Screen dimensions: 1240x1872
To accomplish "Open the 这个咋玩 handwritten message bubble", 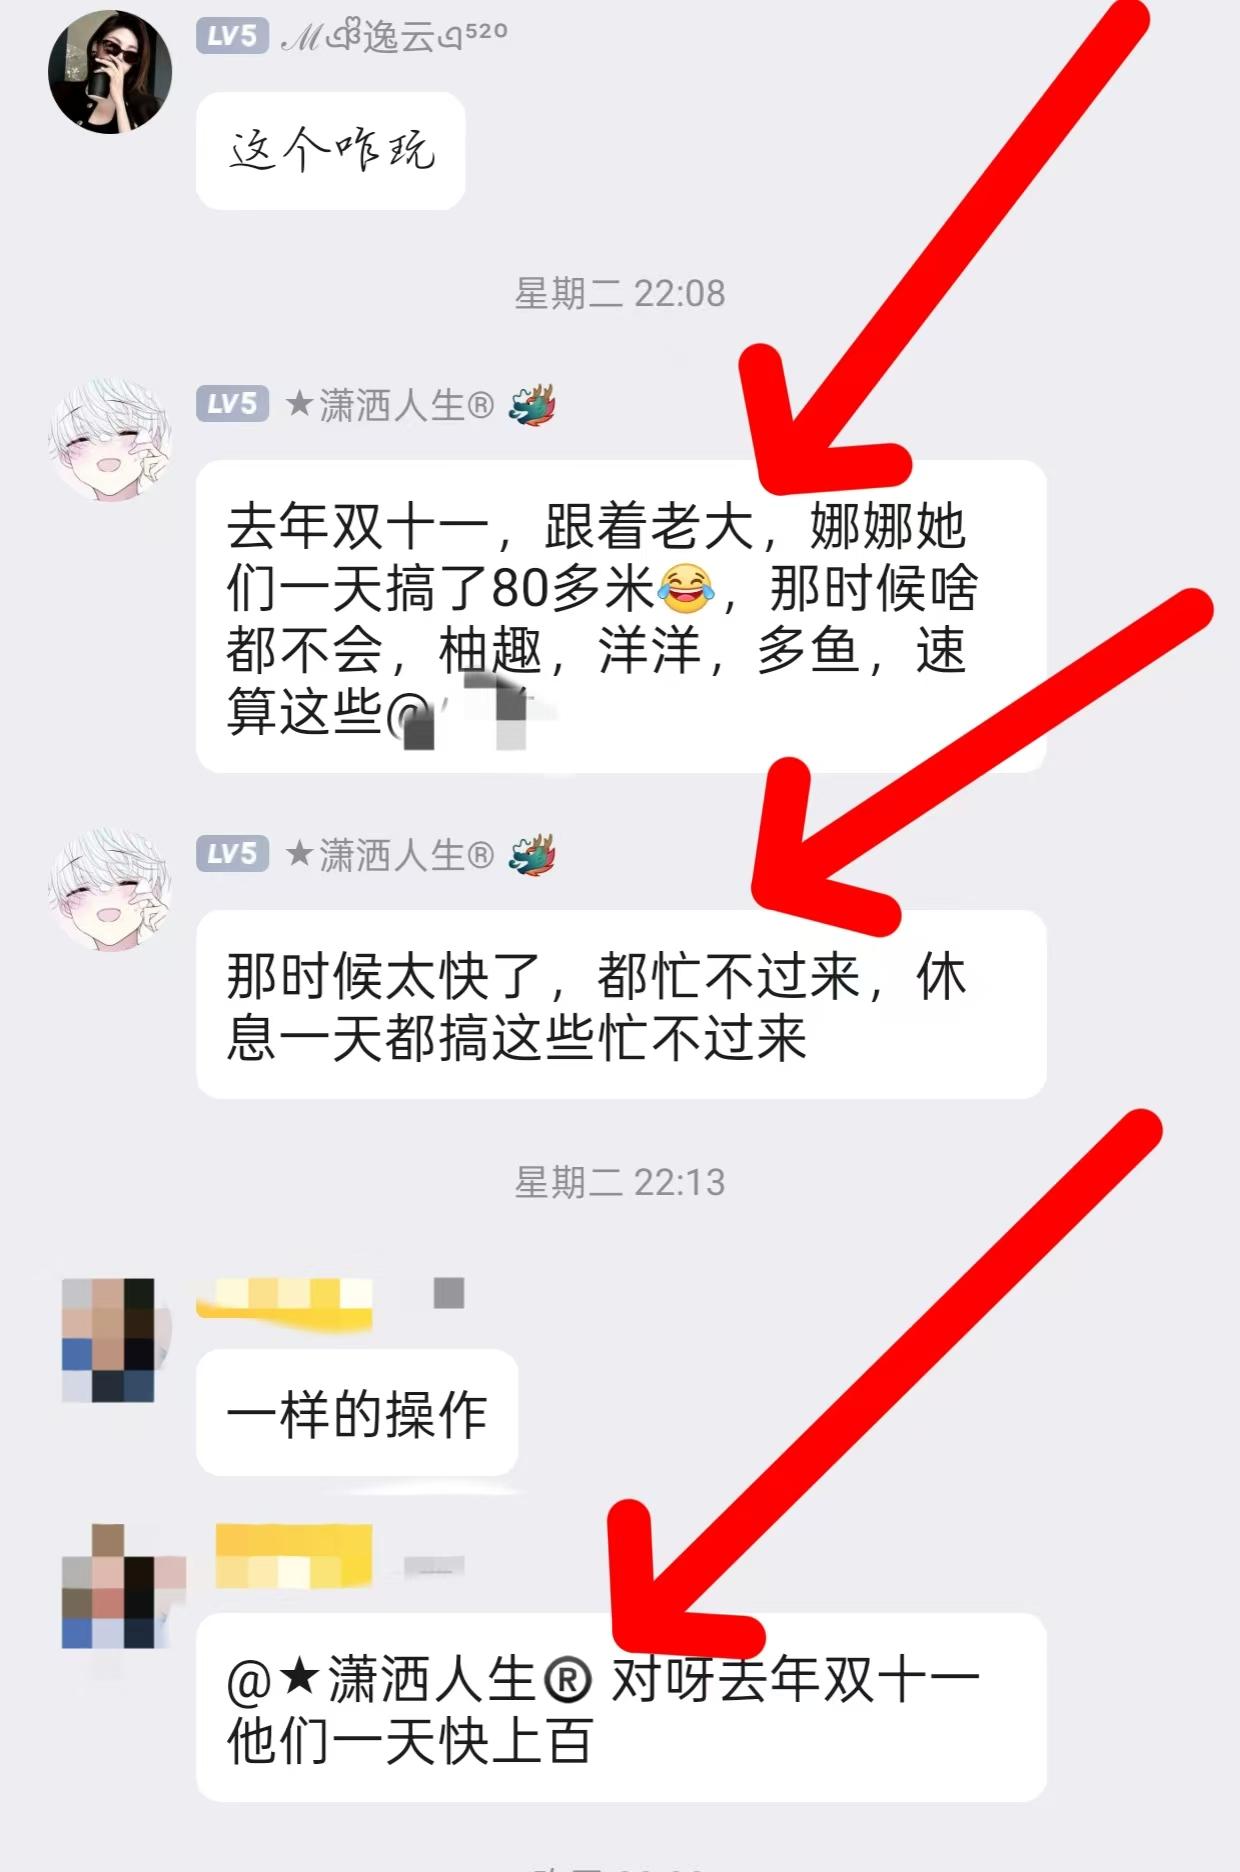I will (x=330, y=151).
